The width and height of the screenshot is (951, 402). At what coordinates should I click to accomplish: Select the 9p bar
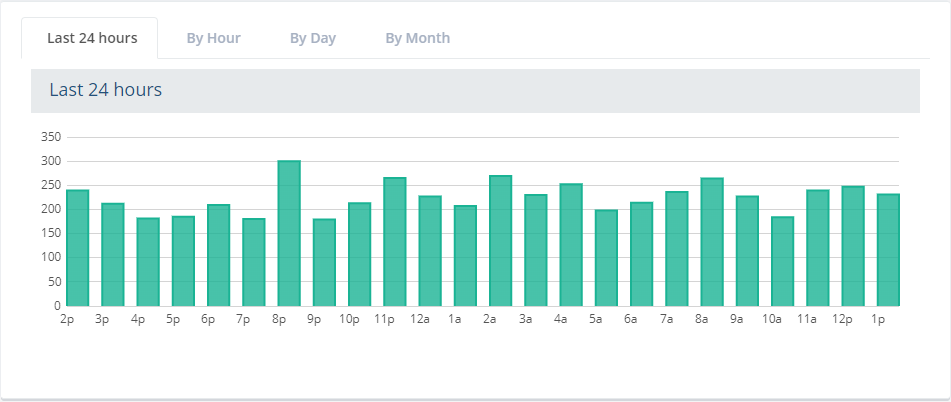[324, 262]
